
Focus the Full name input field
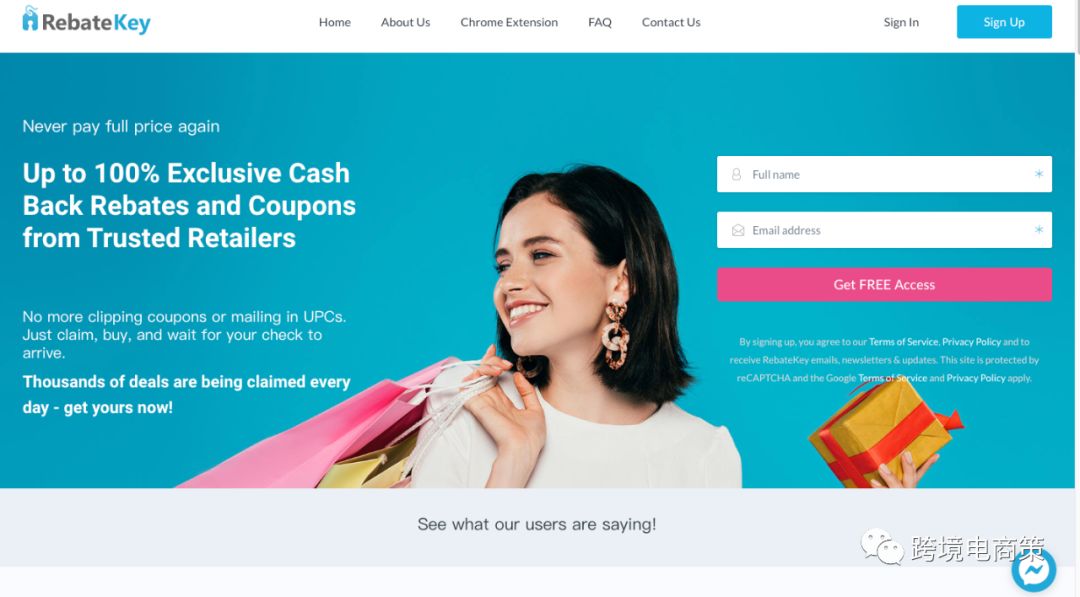tap(884, 174)
